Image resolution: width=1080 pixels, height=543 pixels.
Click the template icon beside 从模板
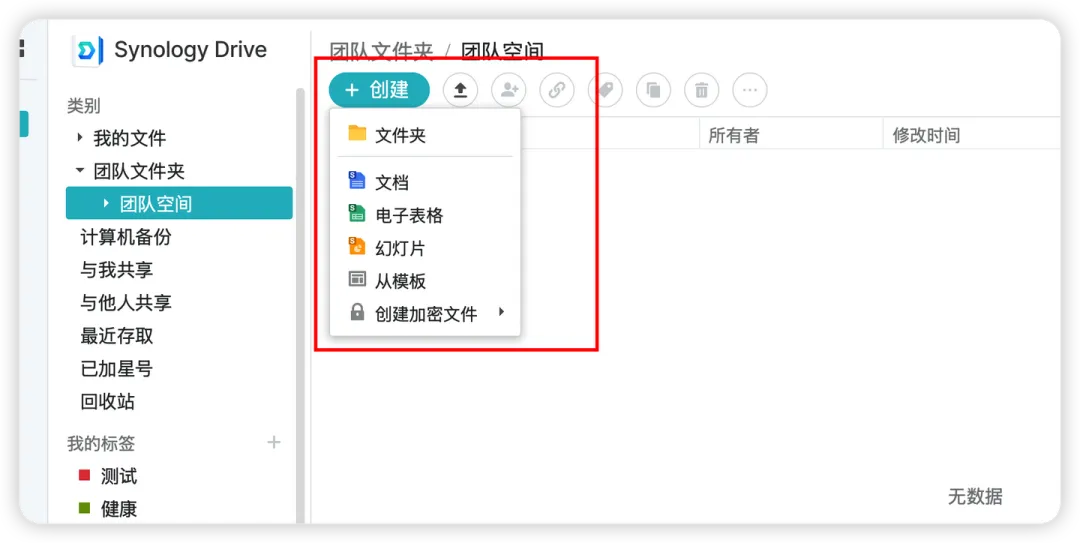point(357,279)
